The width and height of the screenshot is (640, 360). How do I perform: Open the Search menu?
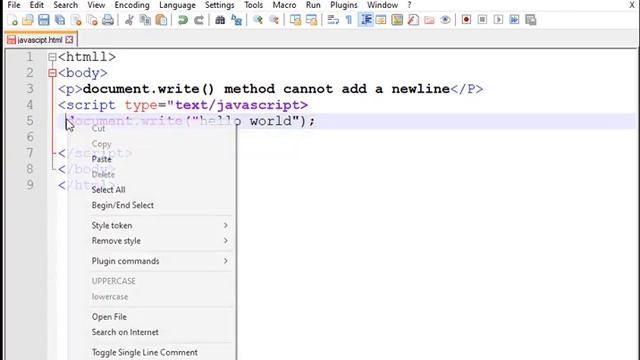coord(65,5)
